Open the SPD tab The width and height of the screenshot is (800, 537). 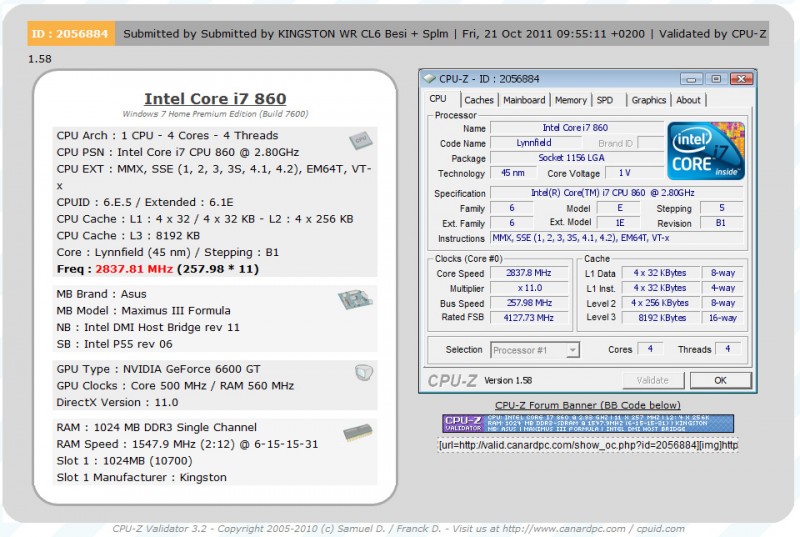(x=605, y=100)
